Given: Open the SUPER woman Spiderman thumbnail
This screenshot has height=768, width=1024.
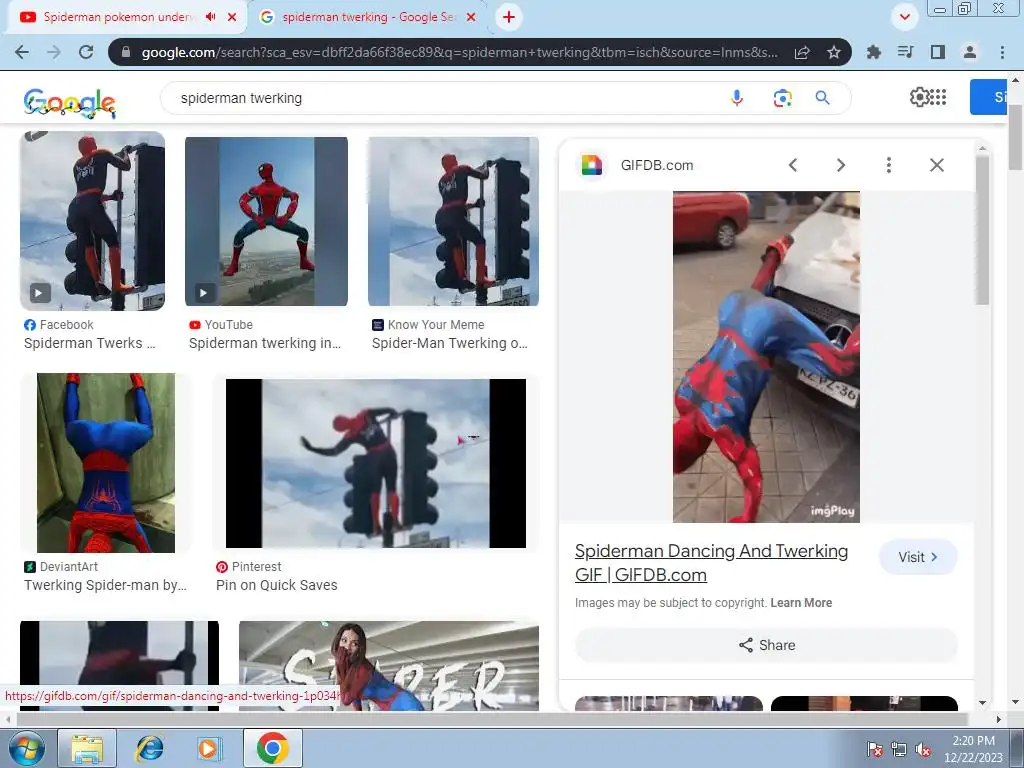Looking at the screenshot, I should tap(389, 665).
